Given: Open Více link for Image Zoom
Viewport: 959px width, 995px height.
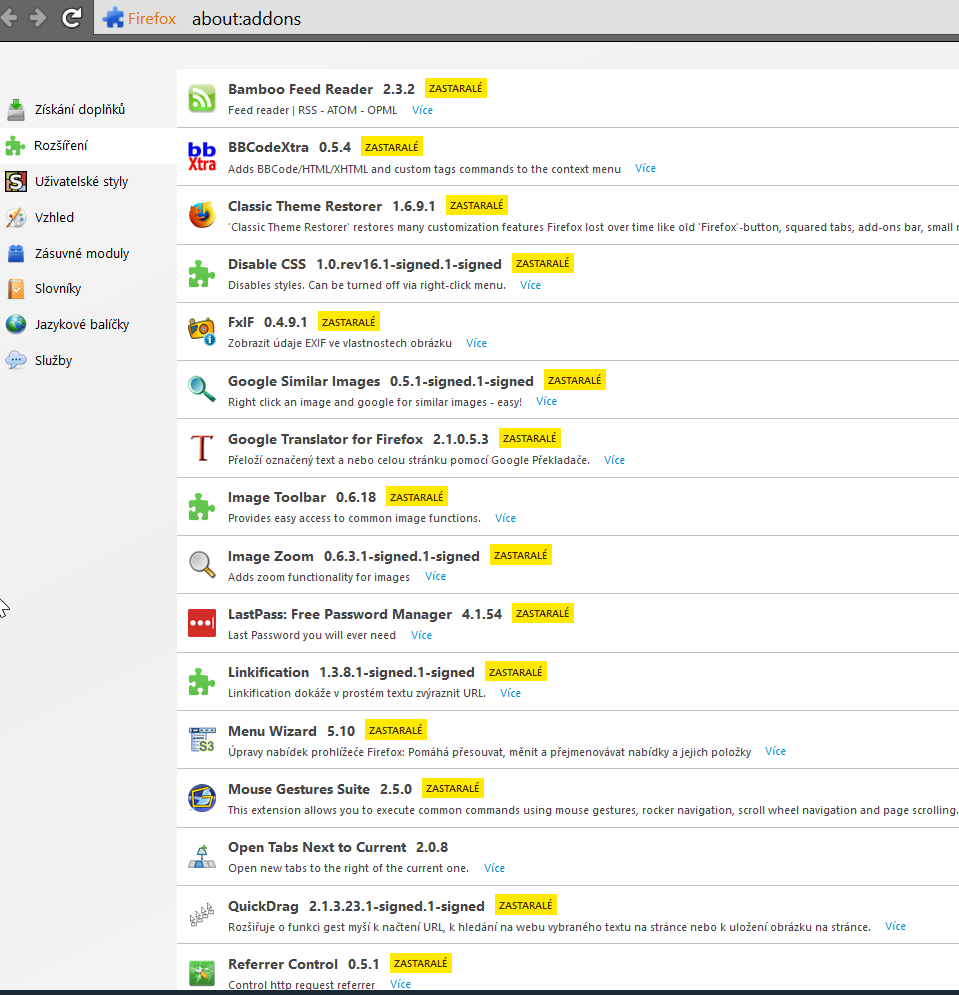Looking at the screenshot, I should [x=435, y=576].
